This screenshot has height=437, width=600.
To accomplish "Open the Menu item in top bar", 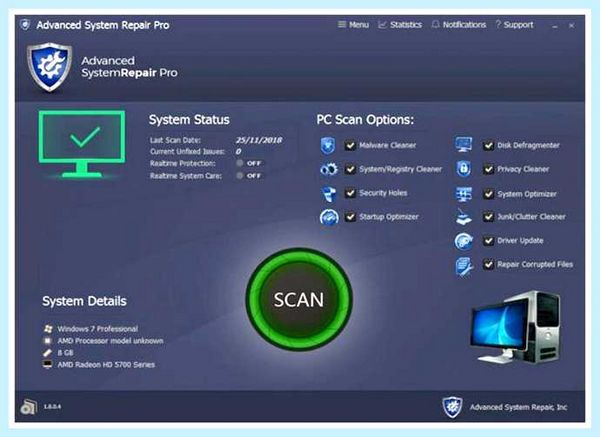I will [353, 25].
